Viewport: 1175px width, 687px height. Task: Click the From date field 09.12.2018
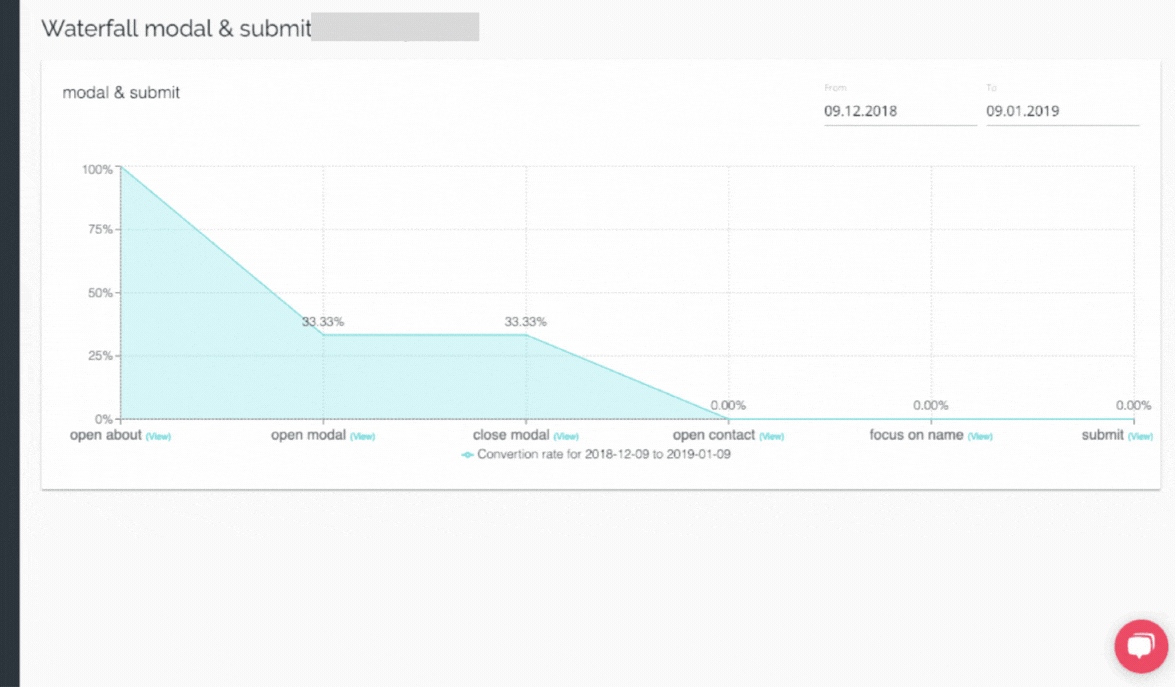pyautogui.click(x=900, y=111)
